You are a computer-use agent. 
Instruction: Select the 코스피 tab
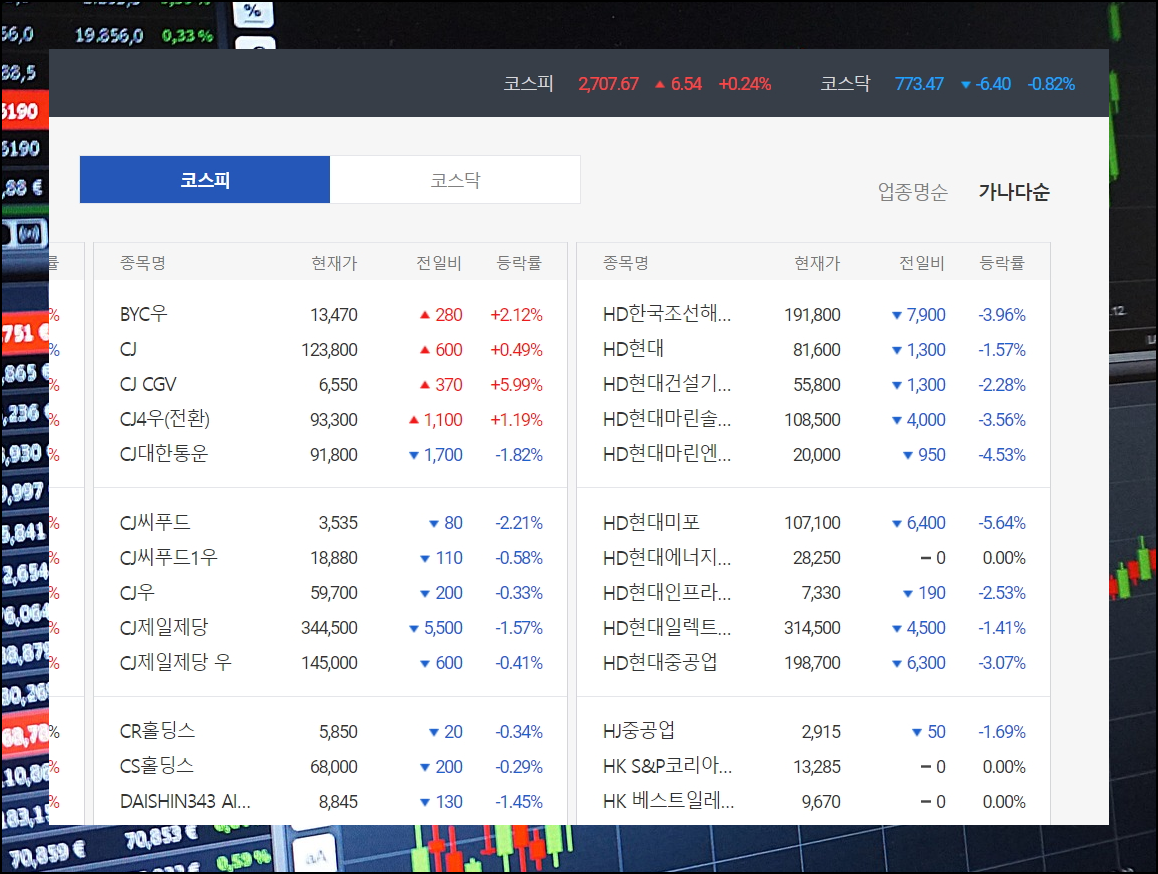(205, 180)
